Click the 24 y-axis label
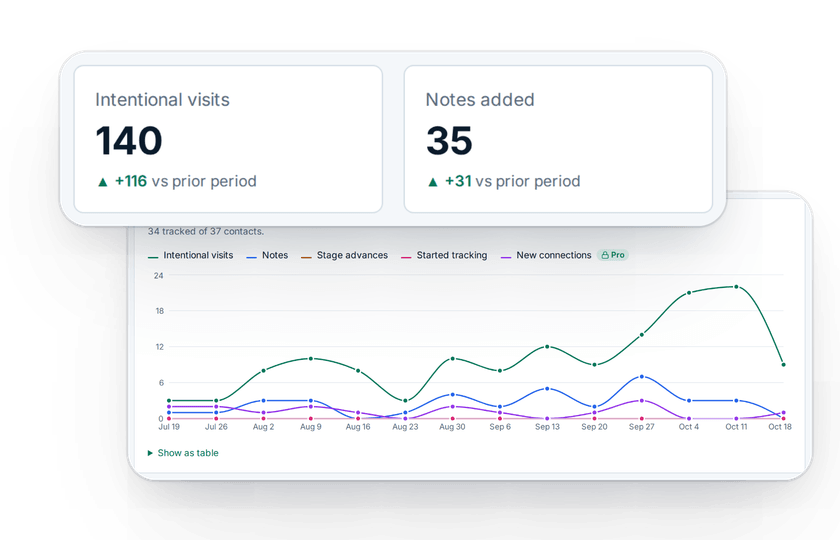Image resolution: width=840 pixels, height=540 pixels. click(x=159, y=276)
